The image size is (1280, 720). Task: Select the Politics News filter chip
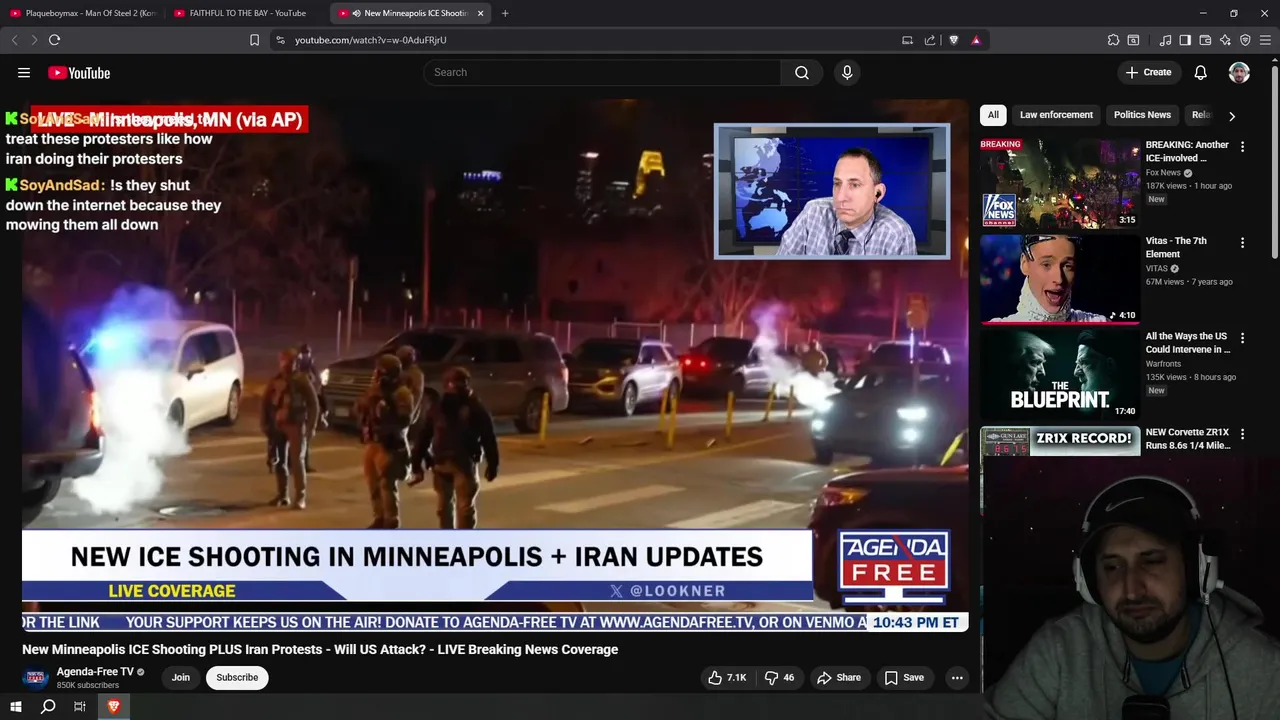click(1142, 115)
